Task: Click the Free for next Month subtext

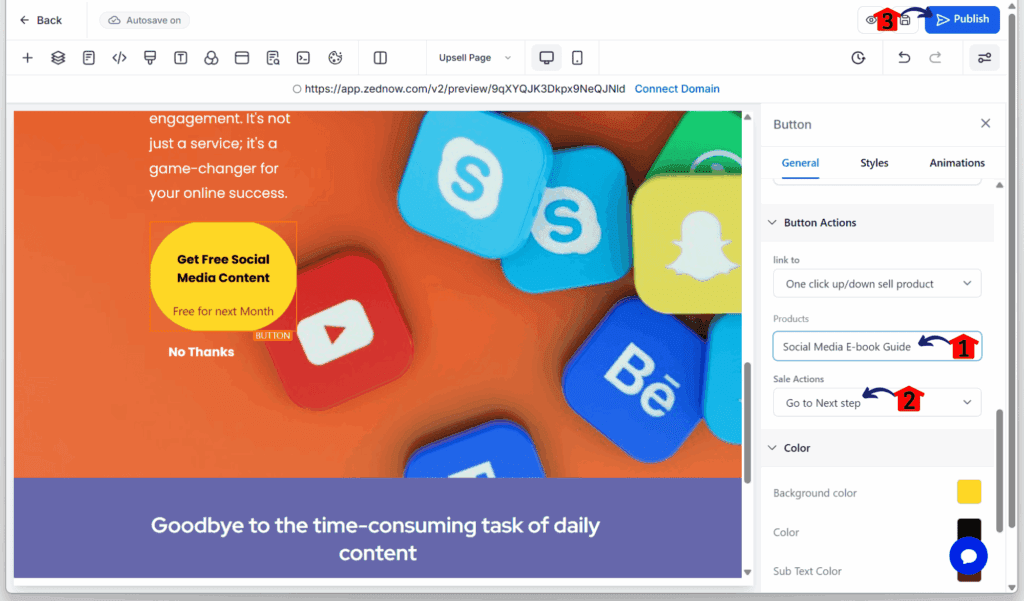Action: click(223, 311)
